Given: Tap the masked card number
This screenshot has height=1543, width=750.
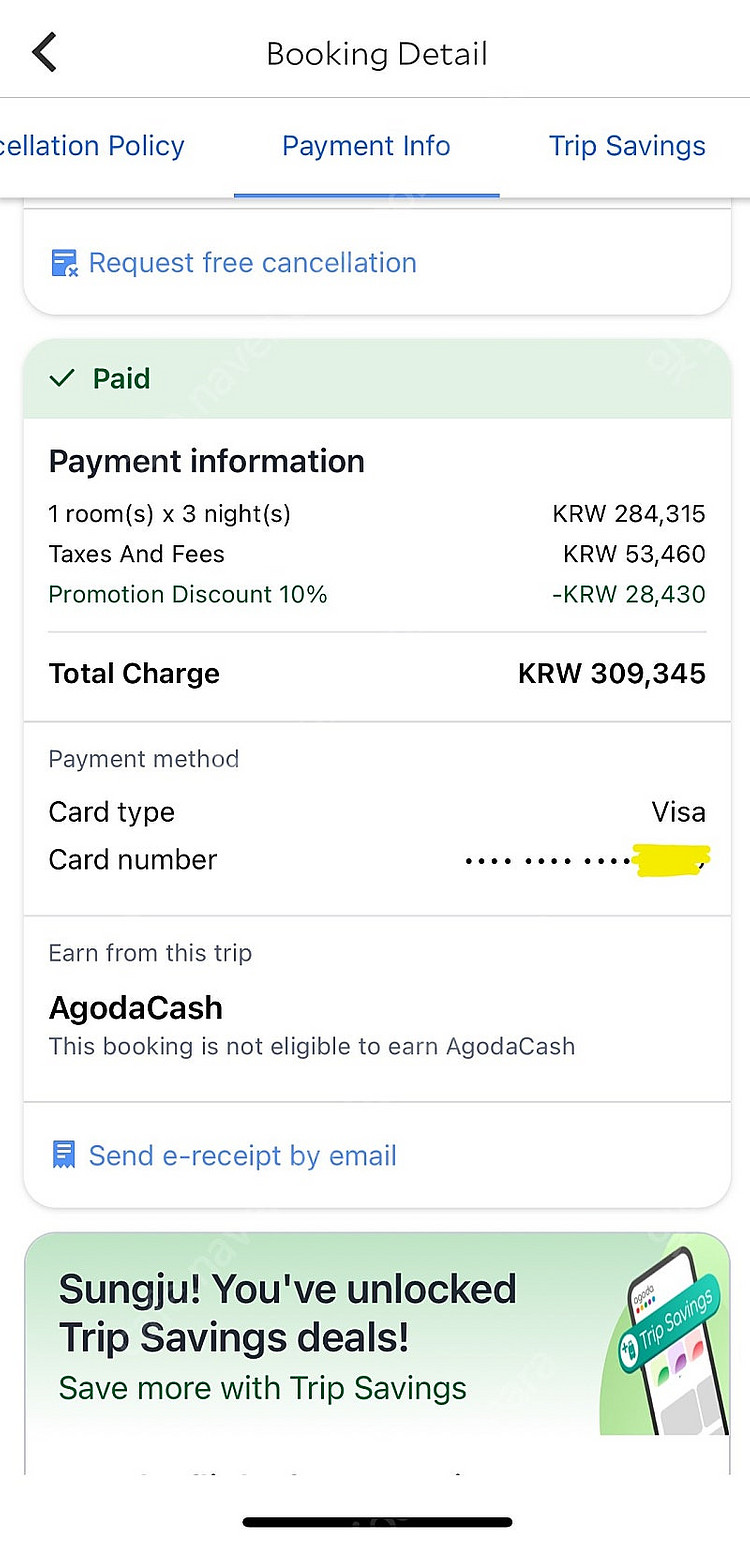Looking at the screenshot, I should [x=586, y=860].
